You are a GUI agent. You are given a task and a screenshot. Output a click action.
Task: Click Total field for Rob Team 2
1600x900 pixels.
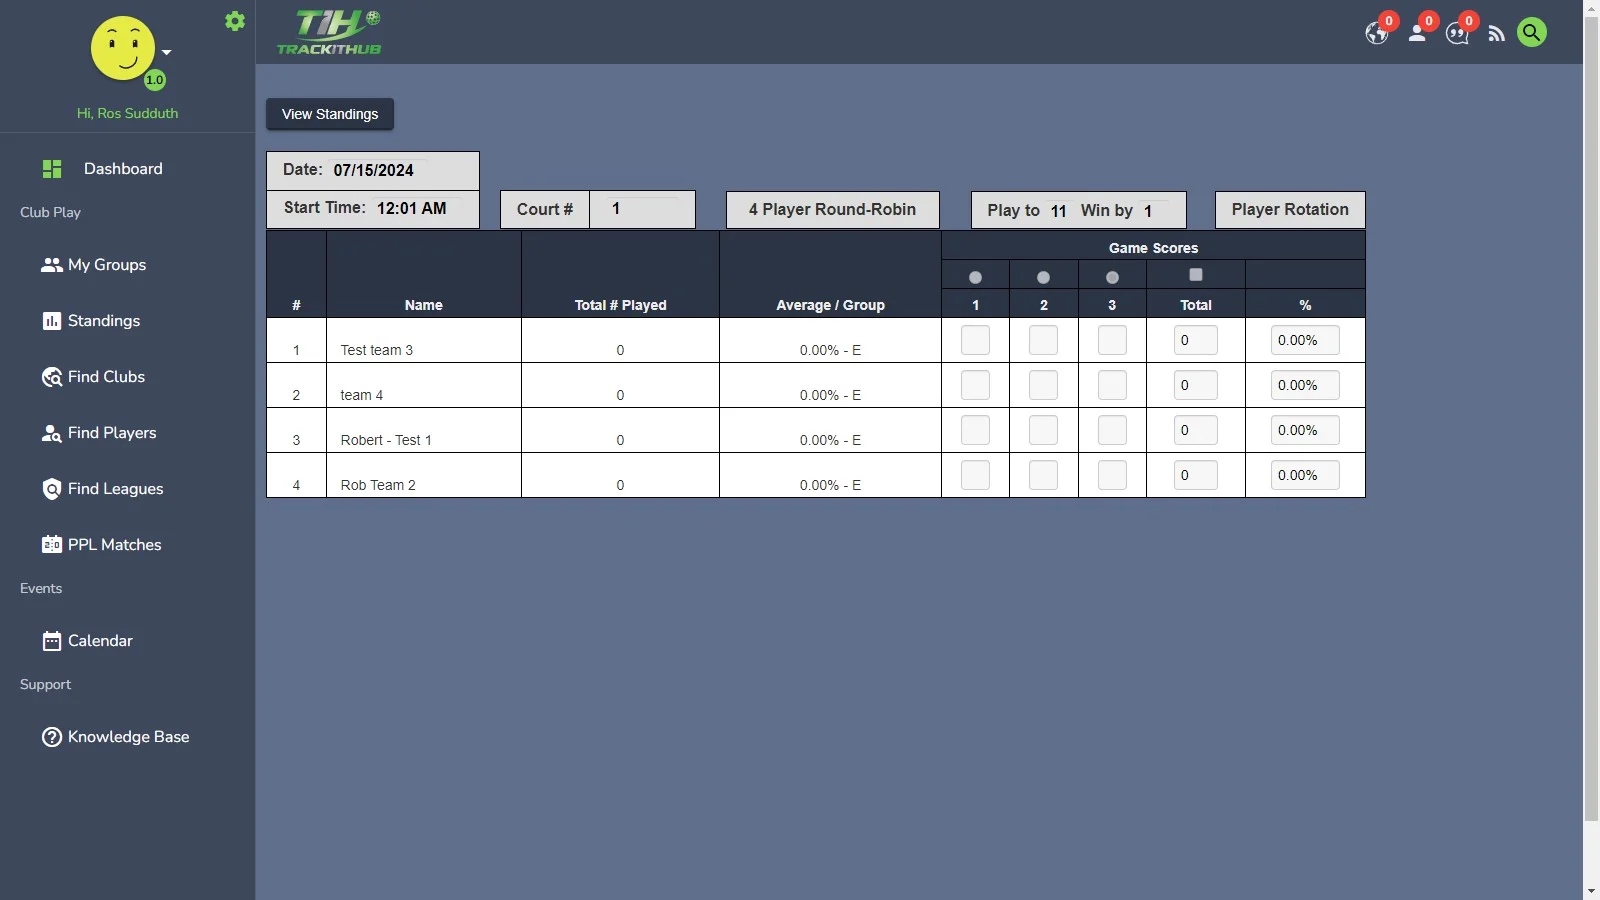click(x=1196, y=475)
